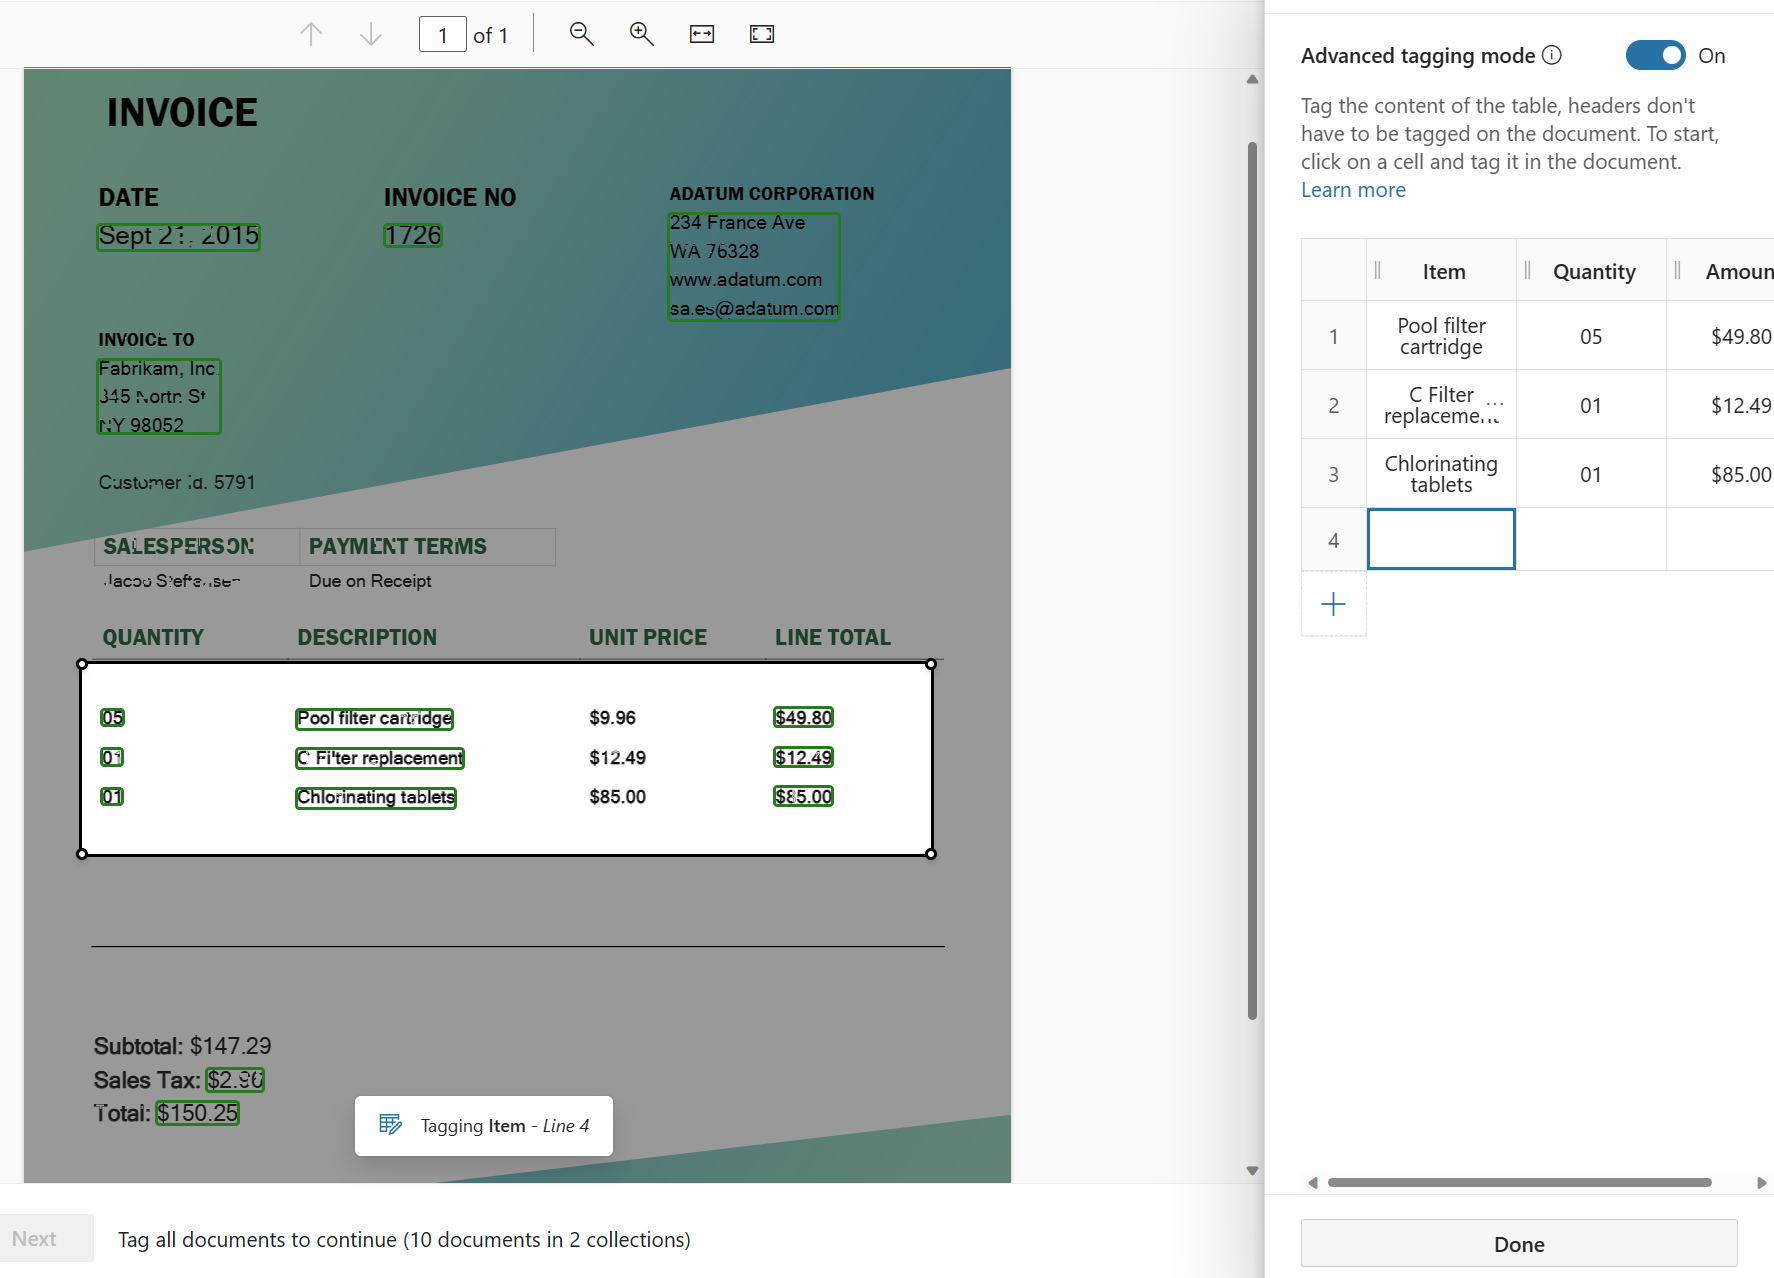Viewport: 1774px width, 1278px height.
Task: Click the Due on Receipt text
Action: [x=370, y=581]
